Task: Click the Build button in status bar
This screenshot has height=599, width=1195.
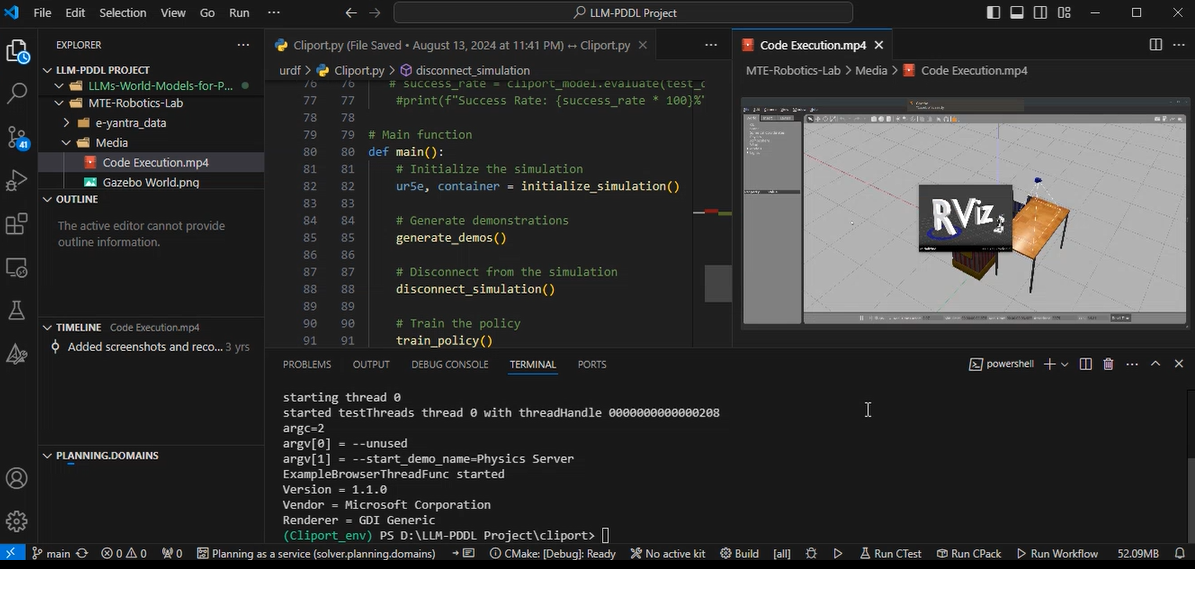Action: coord(739,554)
